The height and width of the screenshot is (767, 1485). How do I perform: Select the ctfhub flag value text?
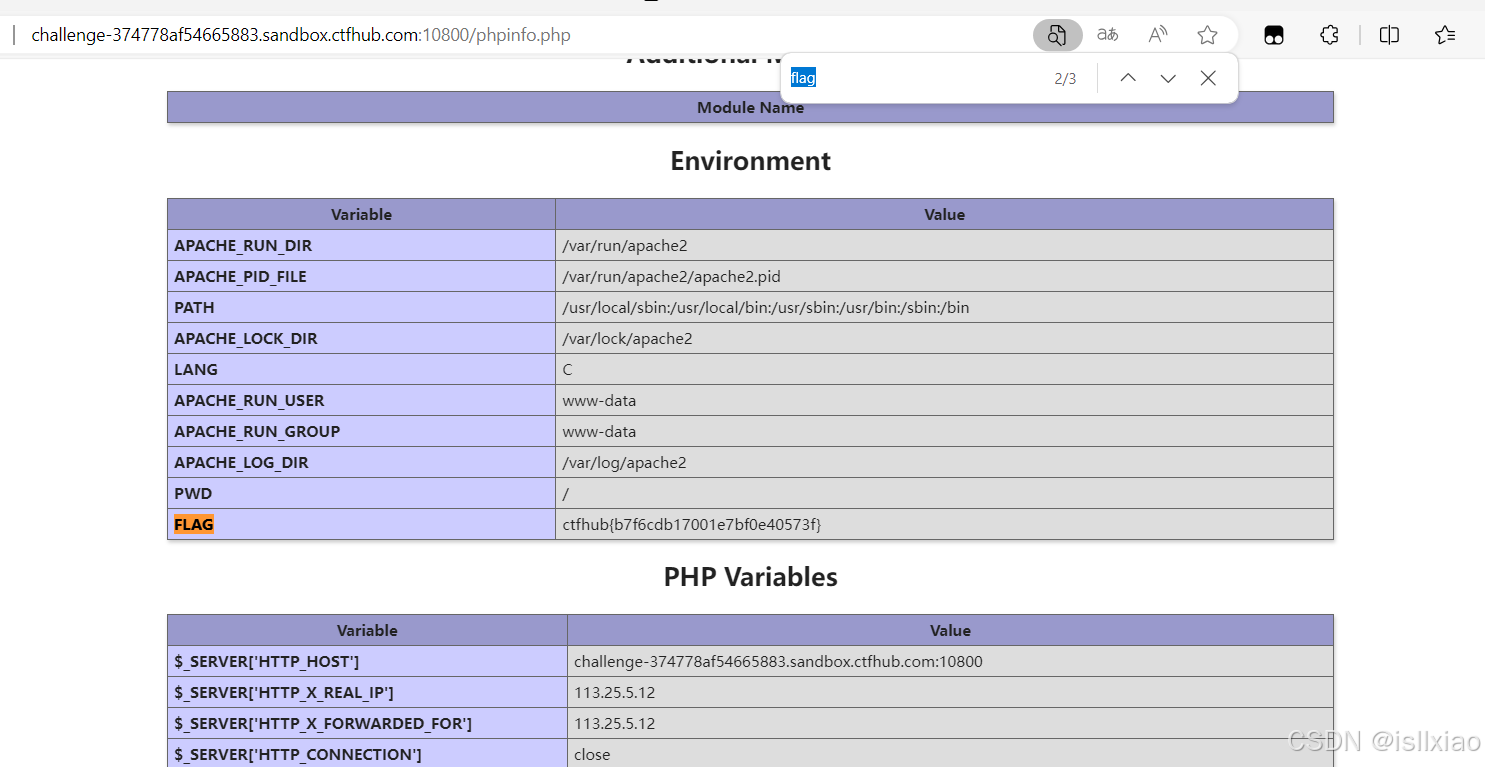[x=691, y=523]
